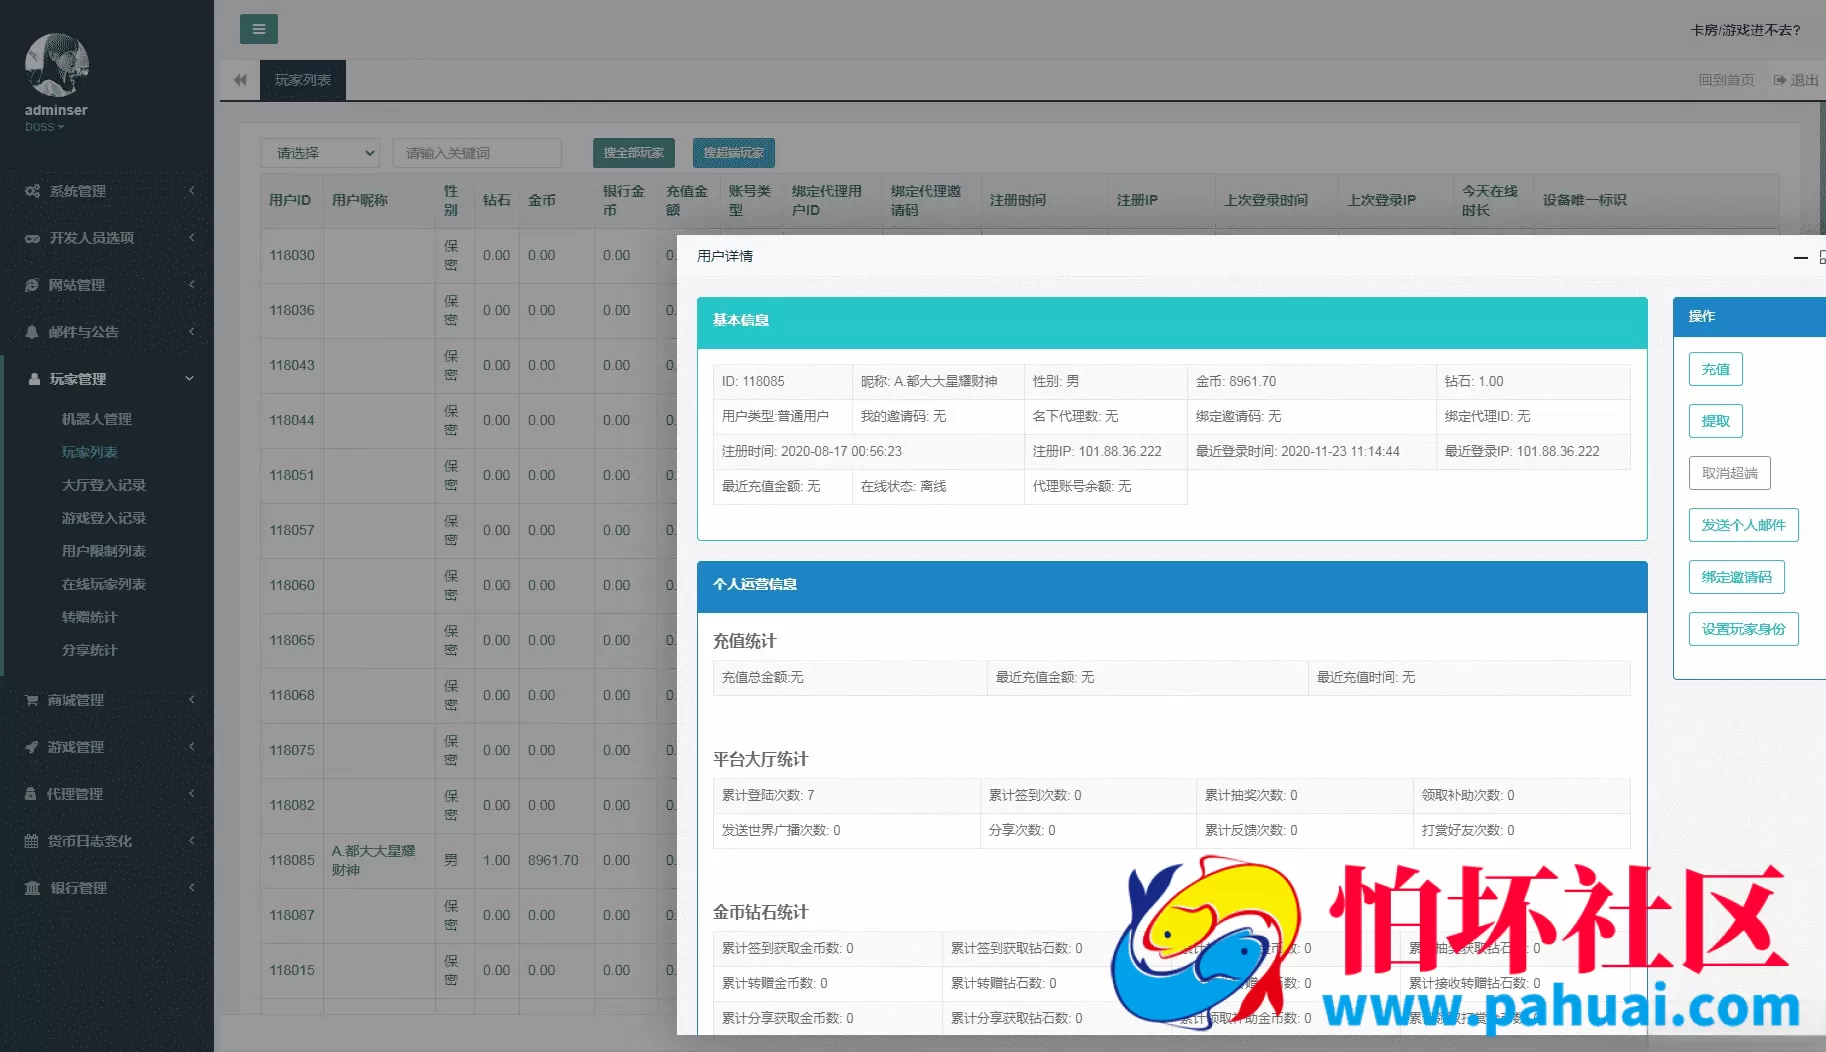Click the 回到首页 link
Image resolution: width=1826 pixels, height=1052 pixels.
pos(1726,80)
